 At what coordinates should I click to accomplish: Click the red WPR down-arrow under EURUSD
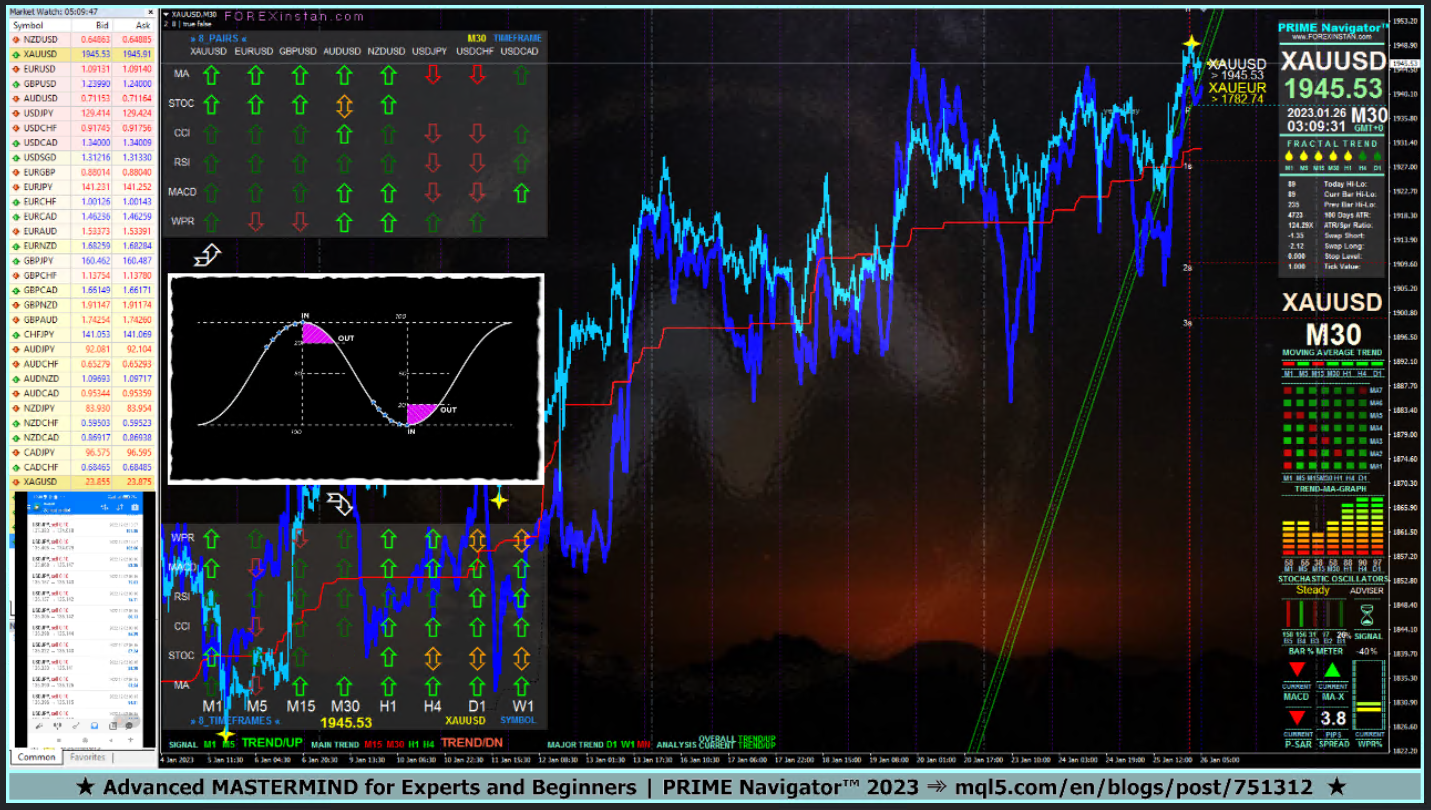[255, 221]
